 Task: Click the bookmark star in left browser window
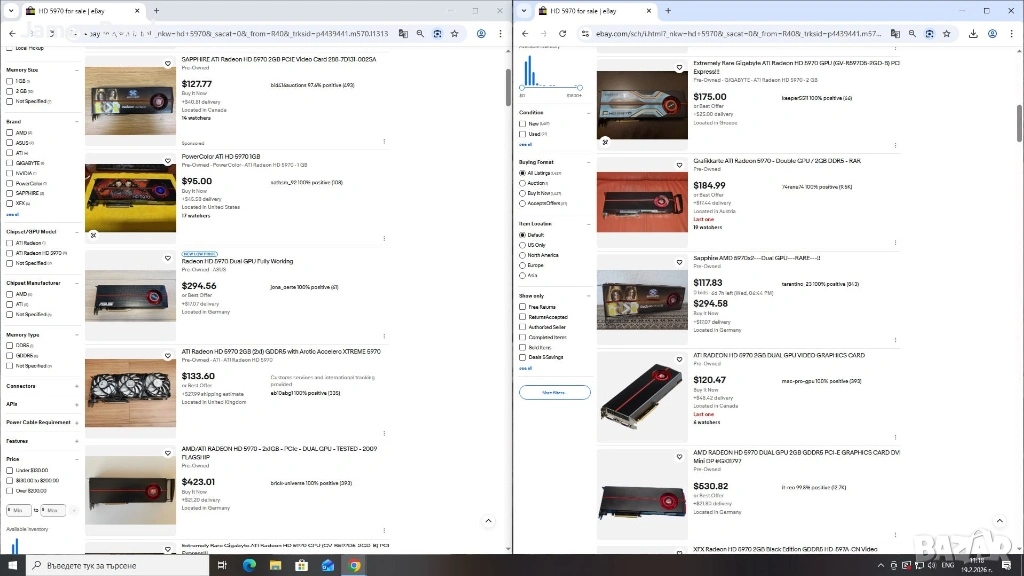(x=455, y=33)
